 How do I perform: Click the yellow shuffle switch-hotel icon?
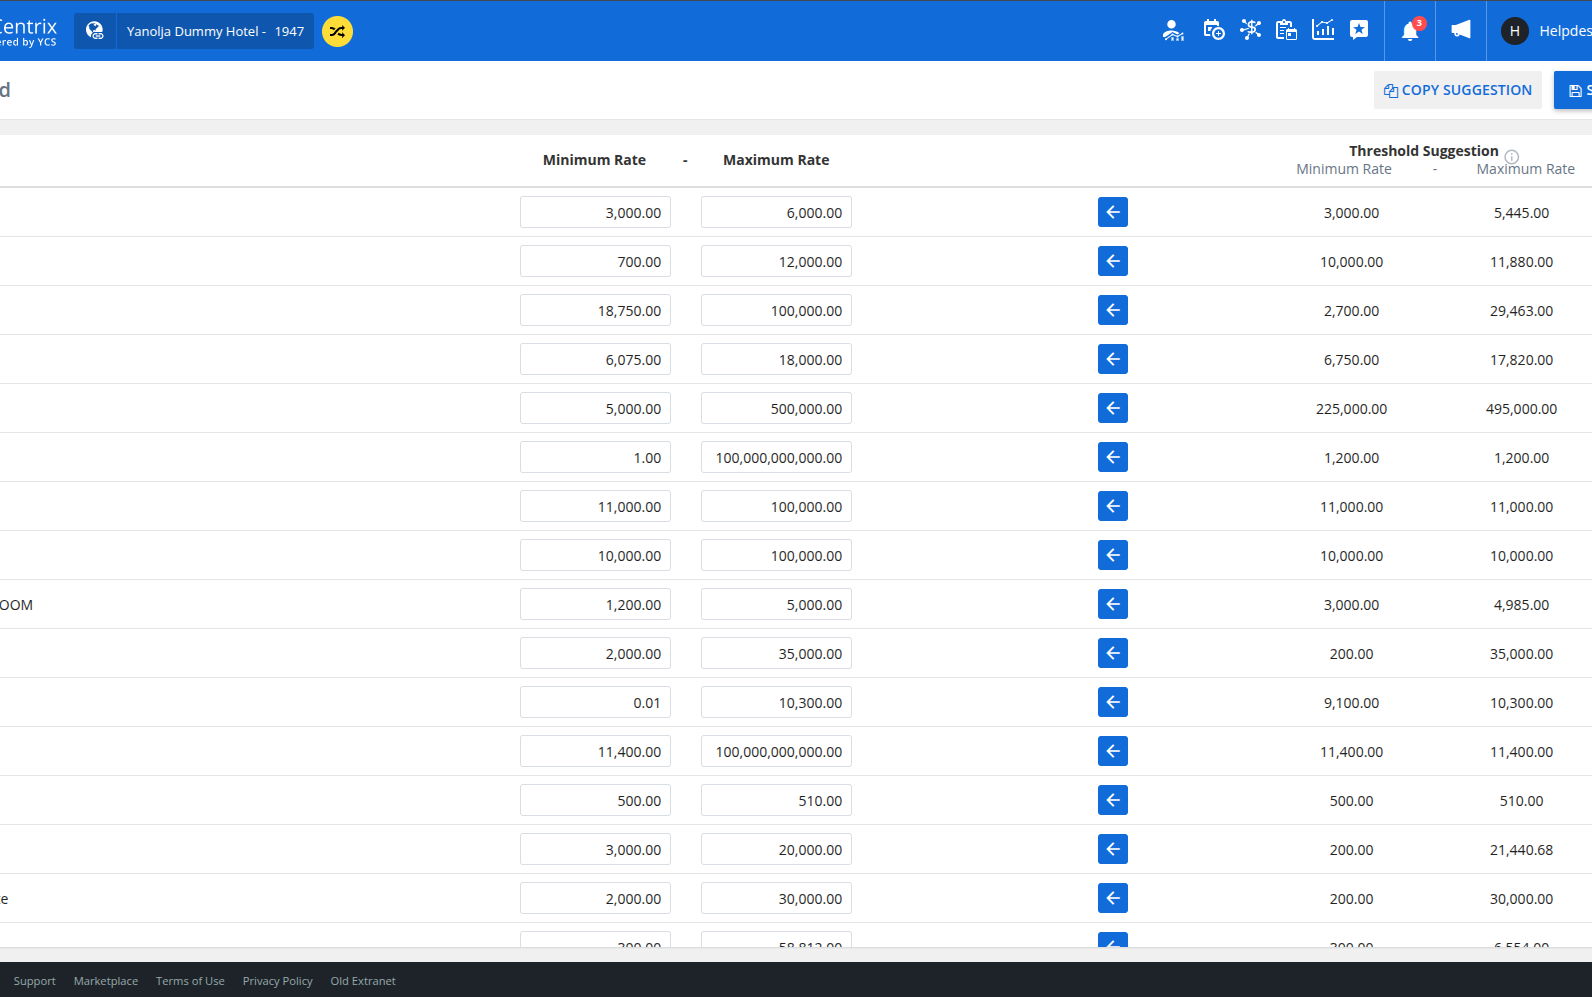tap(337, 31)
